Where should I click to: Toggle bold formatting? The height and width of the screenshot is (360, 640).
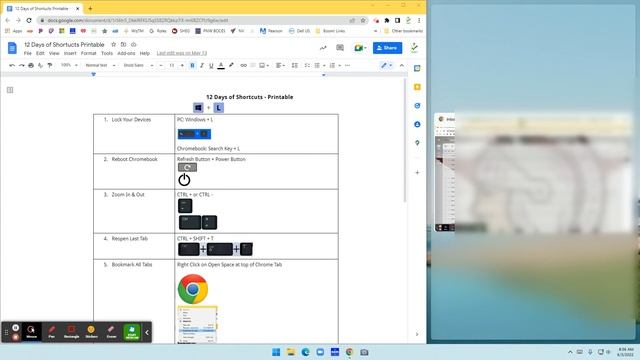pyautogui.click(x=192, y=65)
